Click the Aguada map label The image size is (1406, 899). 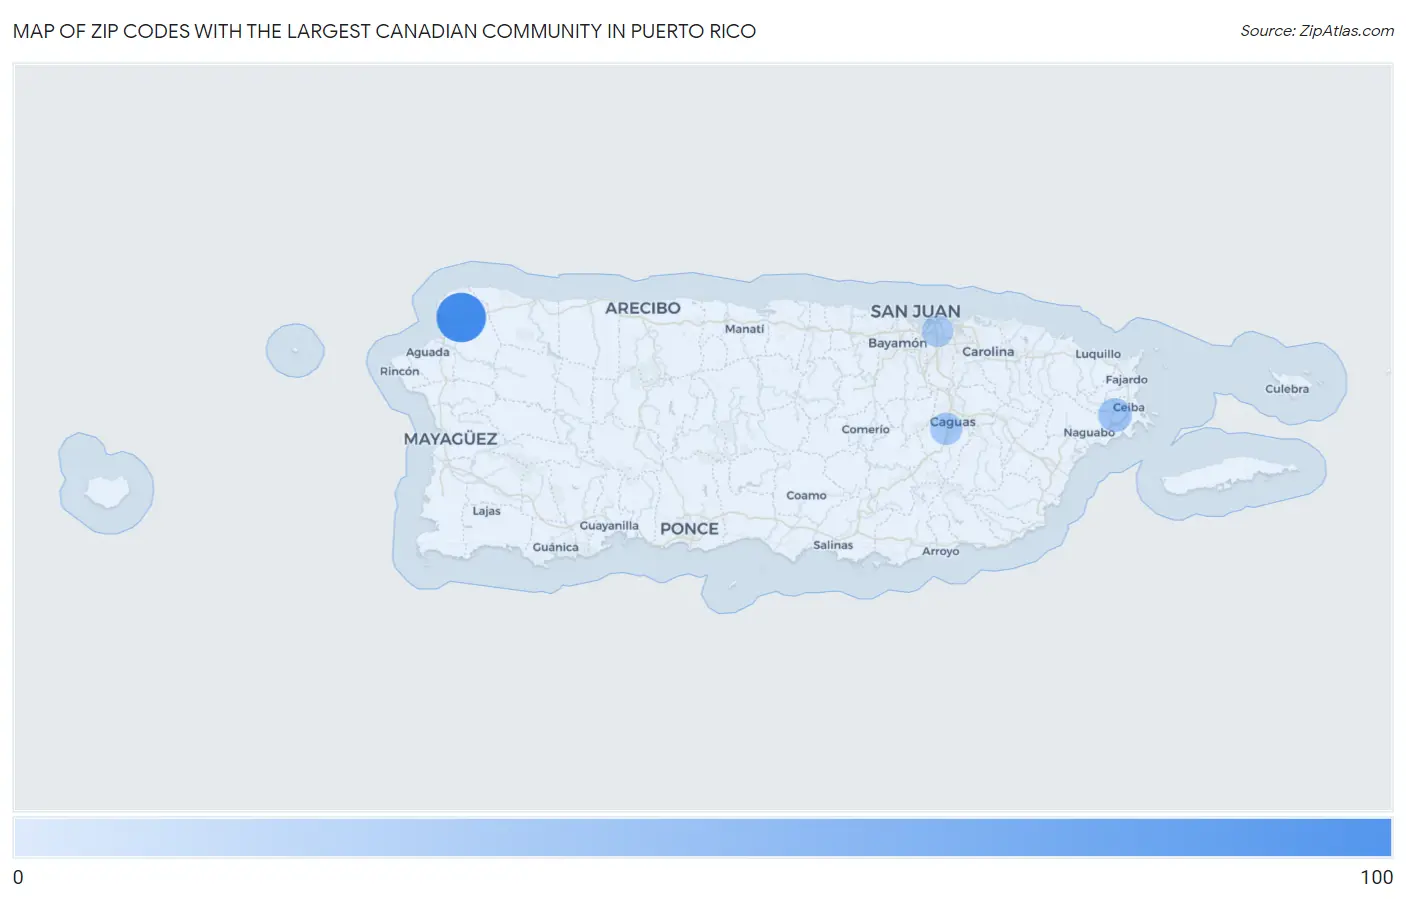click(x=427, y=352)
